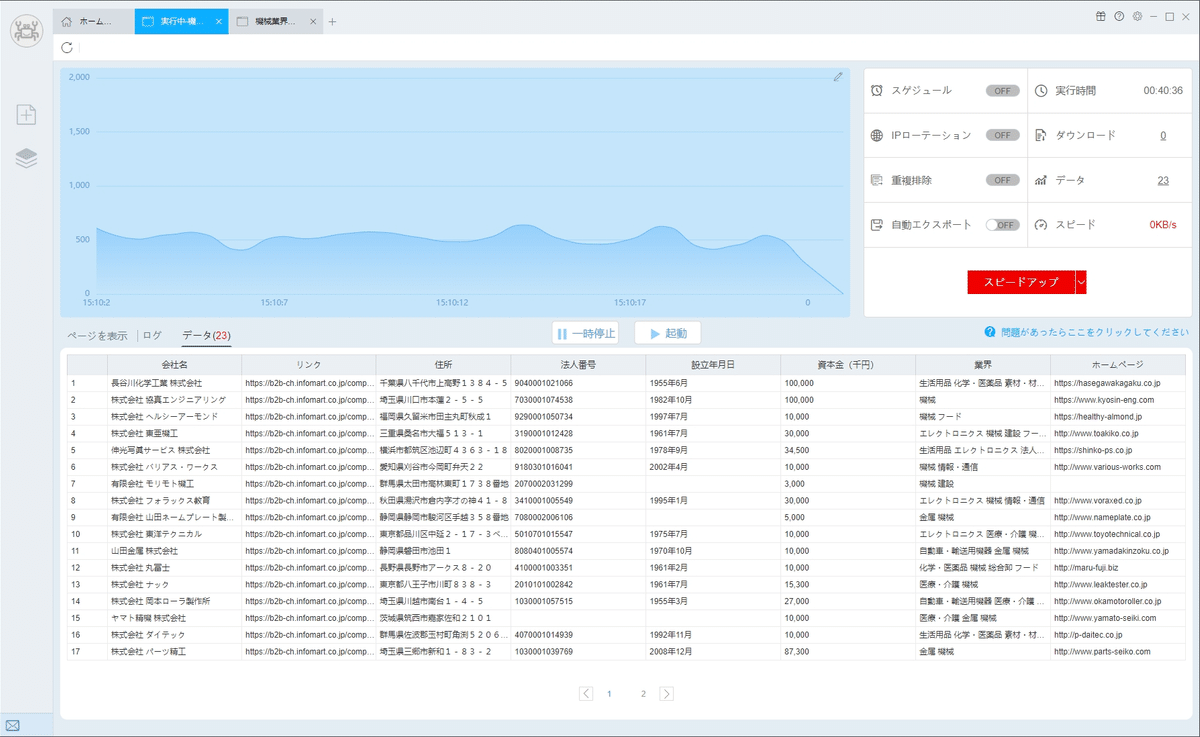
Task: Expand the dropdown arrow next to スピードアップ
Action: point(1081,282)
